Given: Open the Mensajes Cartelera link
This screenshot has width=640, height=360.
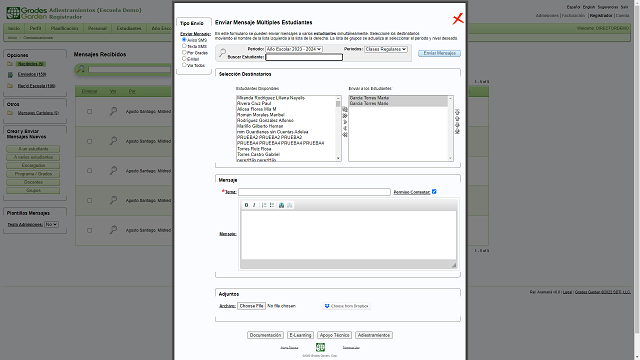Looking at the screenshot, I should (38, 113).
